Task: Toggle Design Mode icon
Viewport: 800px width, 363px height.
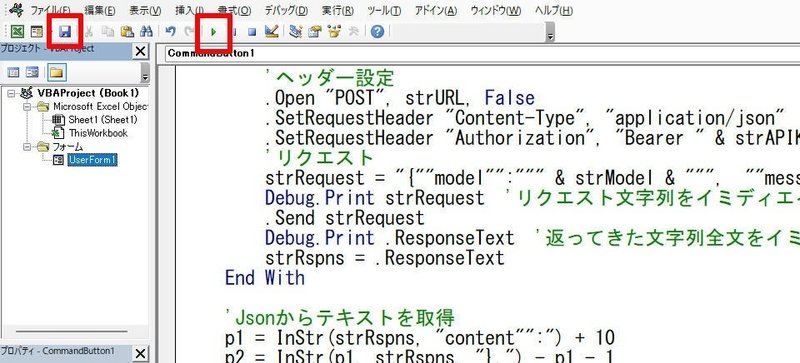Action: click(271, 32)
